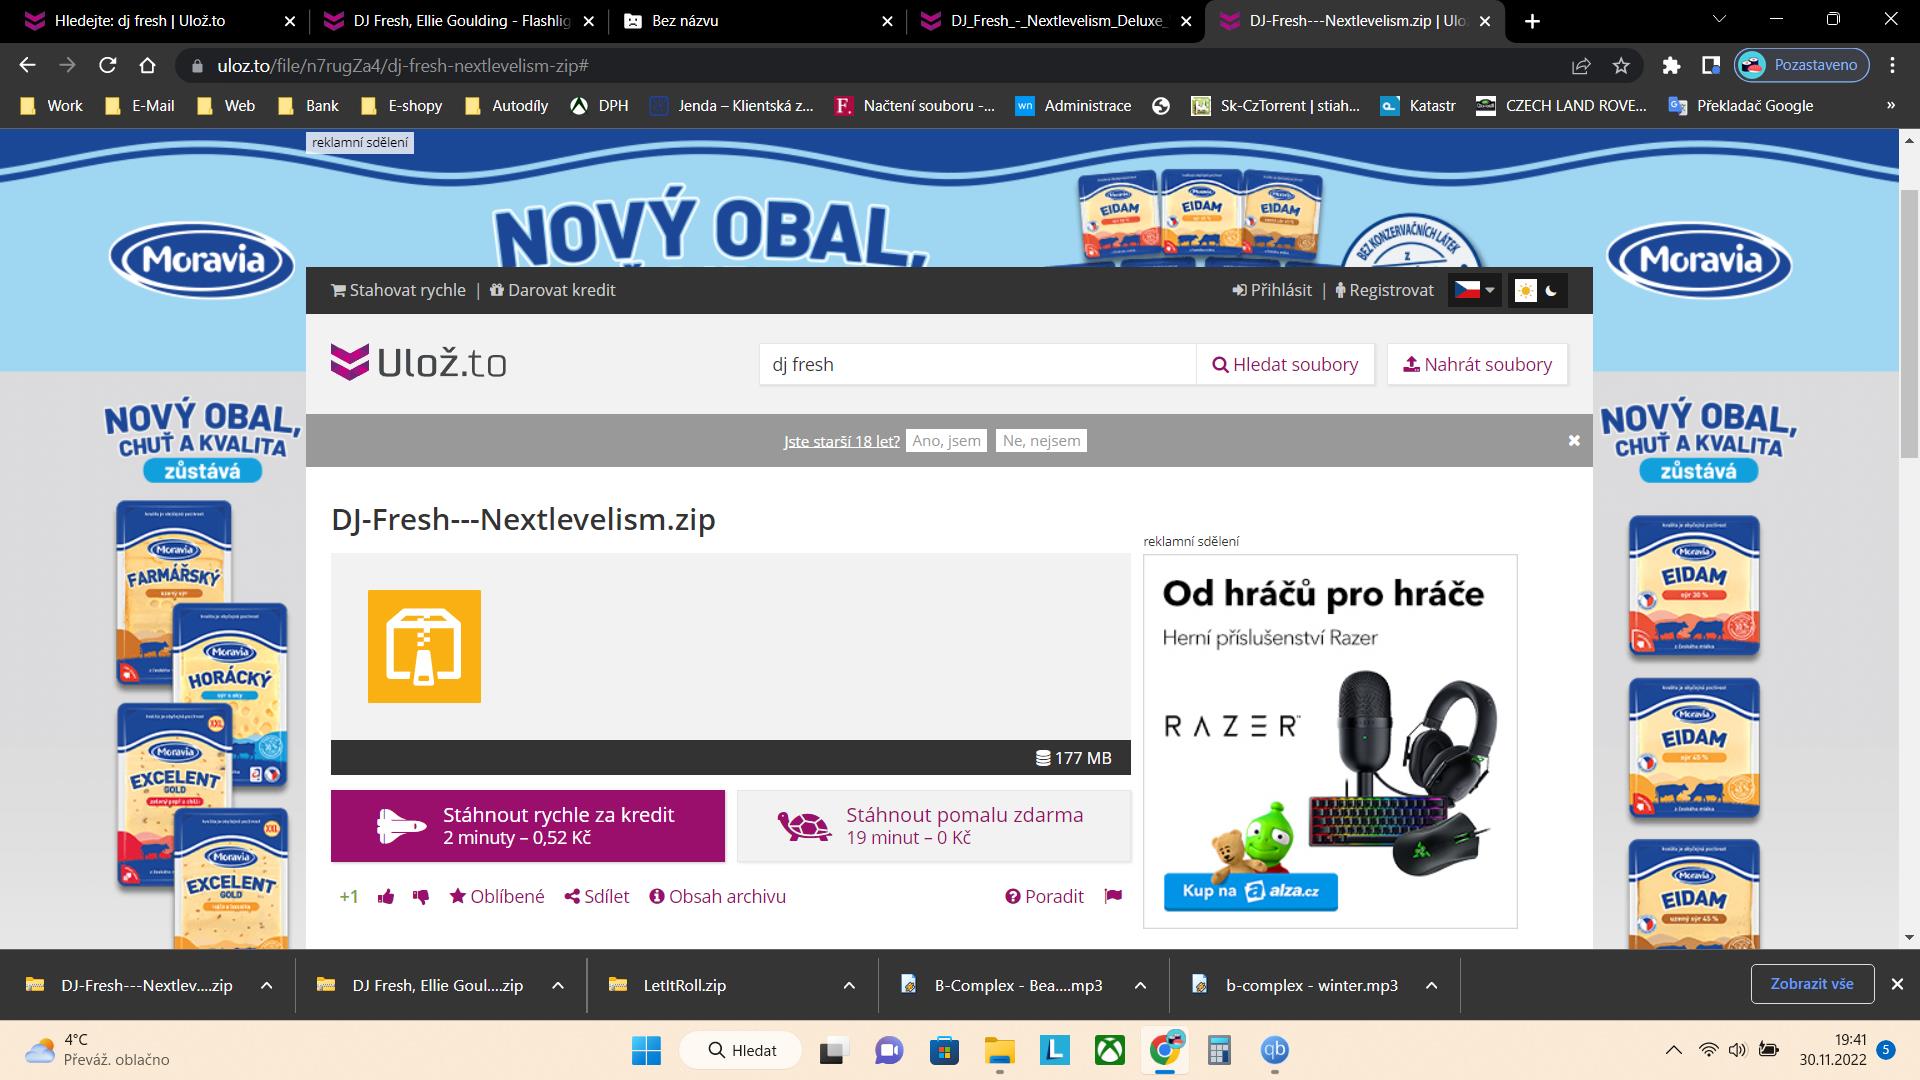The width and height of the screenshot is (1920, 1080).
Task: Switch to light mode sun toggle
Action: click(1525, 290)
